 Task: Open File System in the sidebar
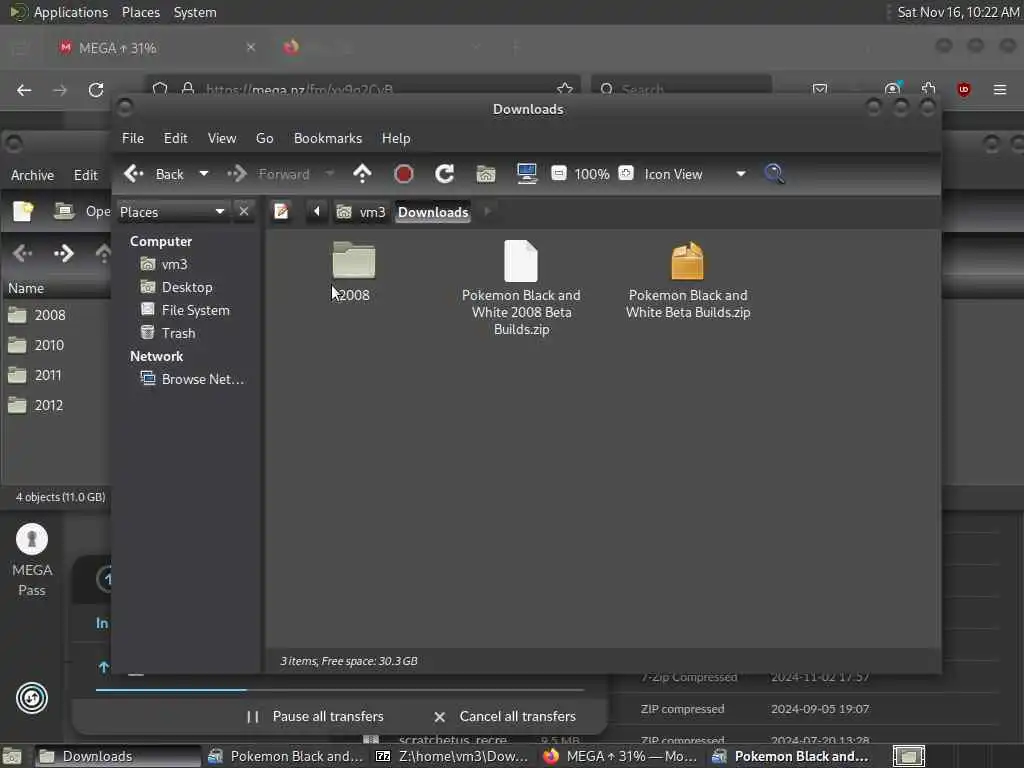click(x=185, y=310)
